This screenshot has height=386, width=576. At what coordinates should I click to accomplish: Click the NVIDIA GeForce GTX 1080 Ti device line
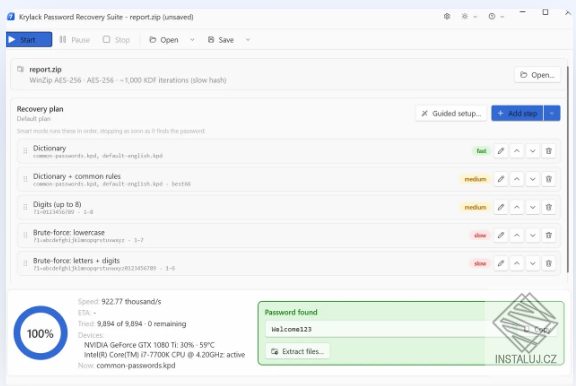click(x=149, y=345)
